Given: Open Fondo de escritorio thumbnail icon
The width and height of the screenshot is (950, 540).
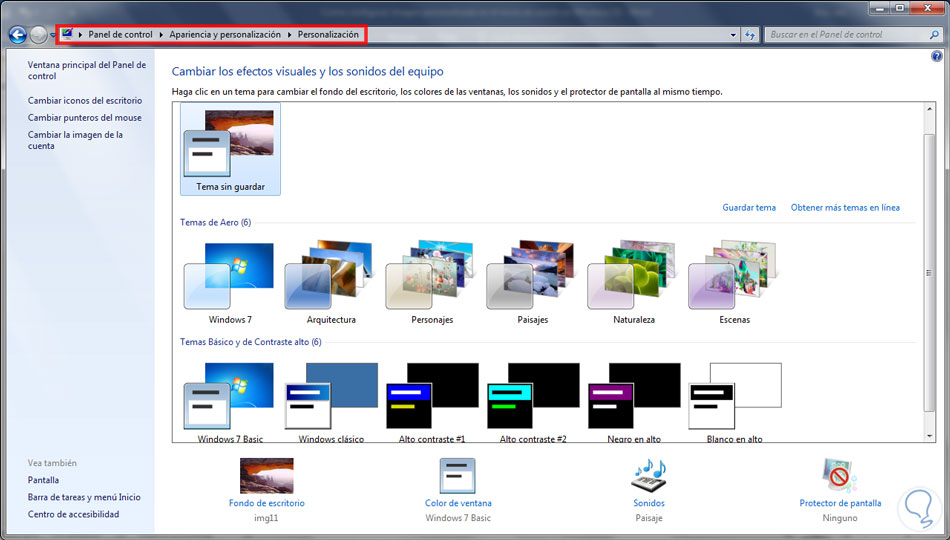Looking at the screenshot, I should click(267, 476).
